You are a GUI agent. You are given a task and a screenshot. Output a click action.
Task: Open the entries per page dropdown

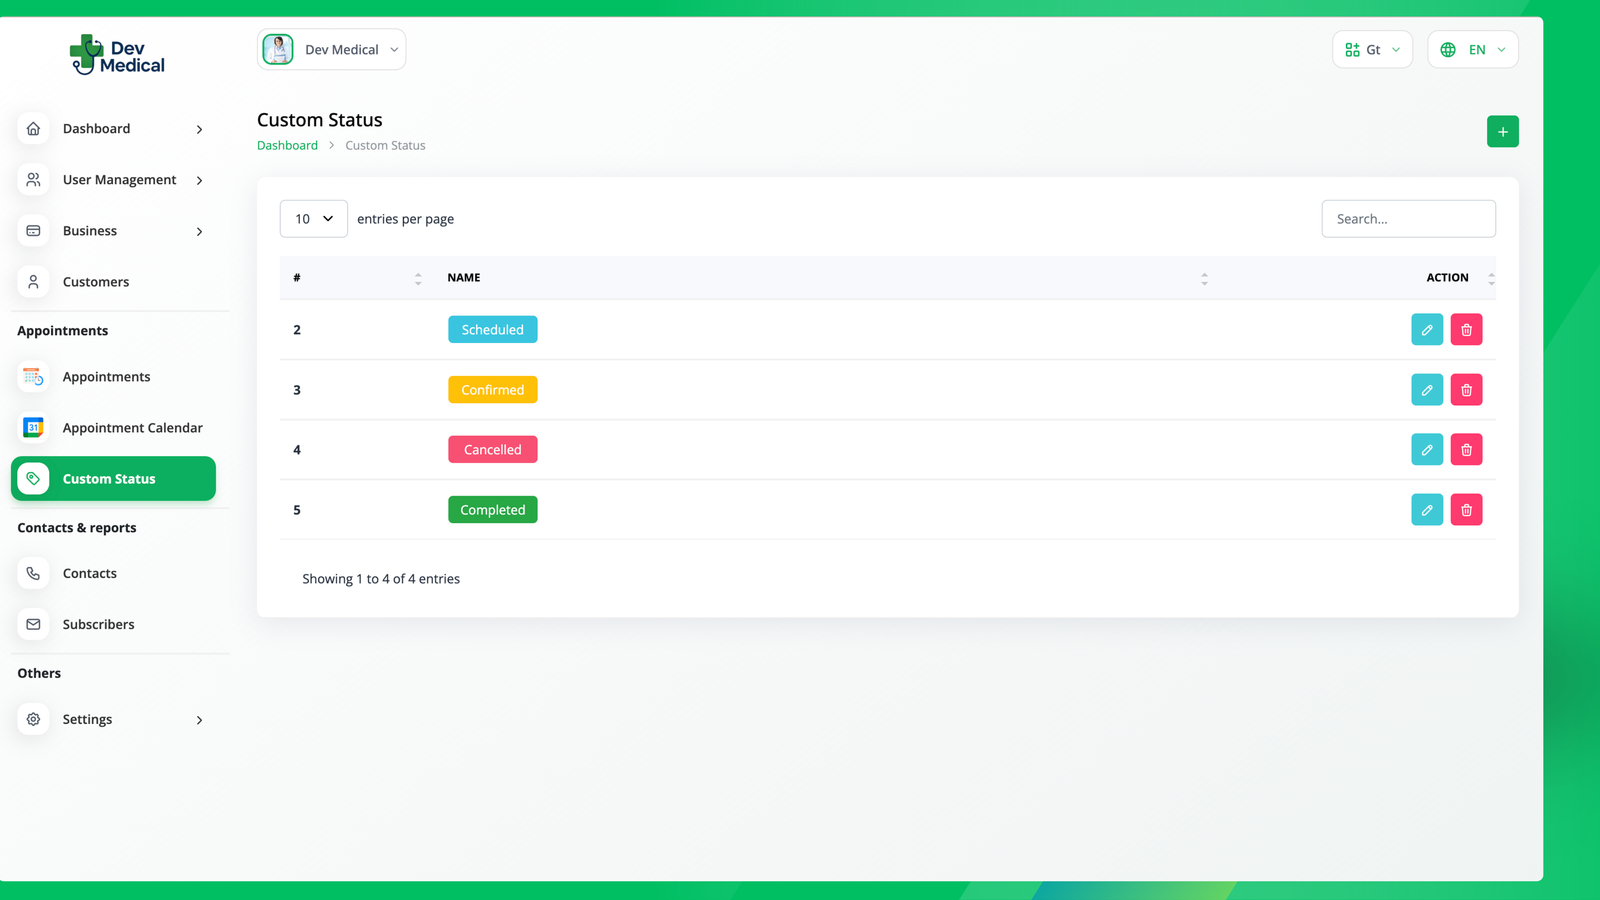tap(313, 218)
